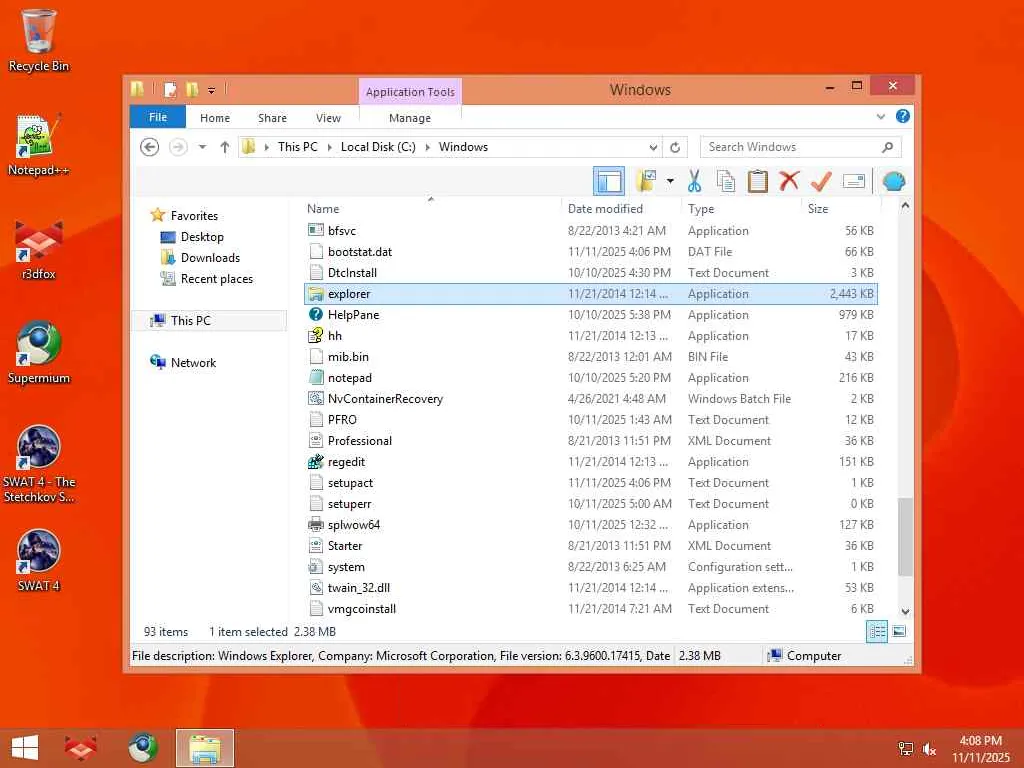The image size is (1024, 768).
Task: Go back with the Back arrow
Action: (150, 147)
